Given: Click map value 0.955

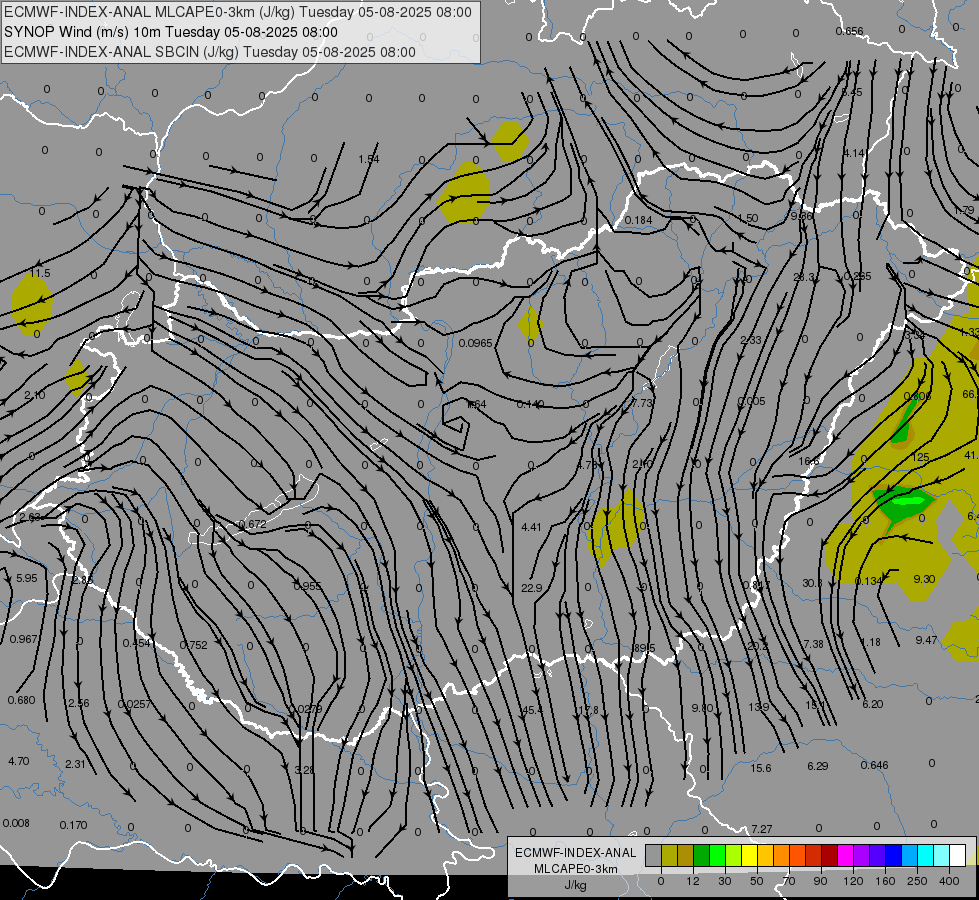Looking at the screenshot, I should coord(307,586).
